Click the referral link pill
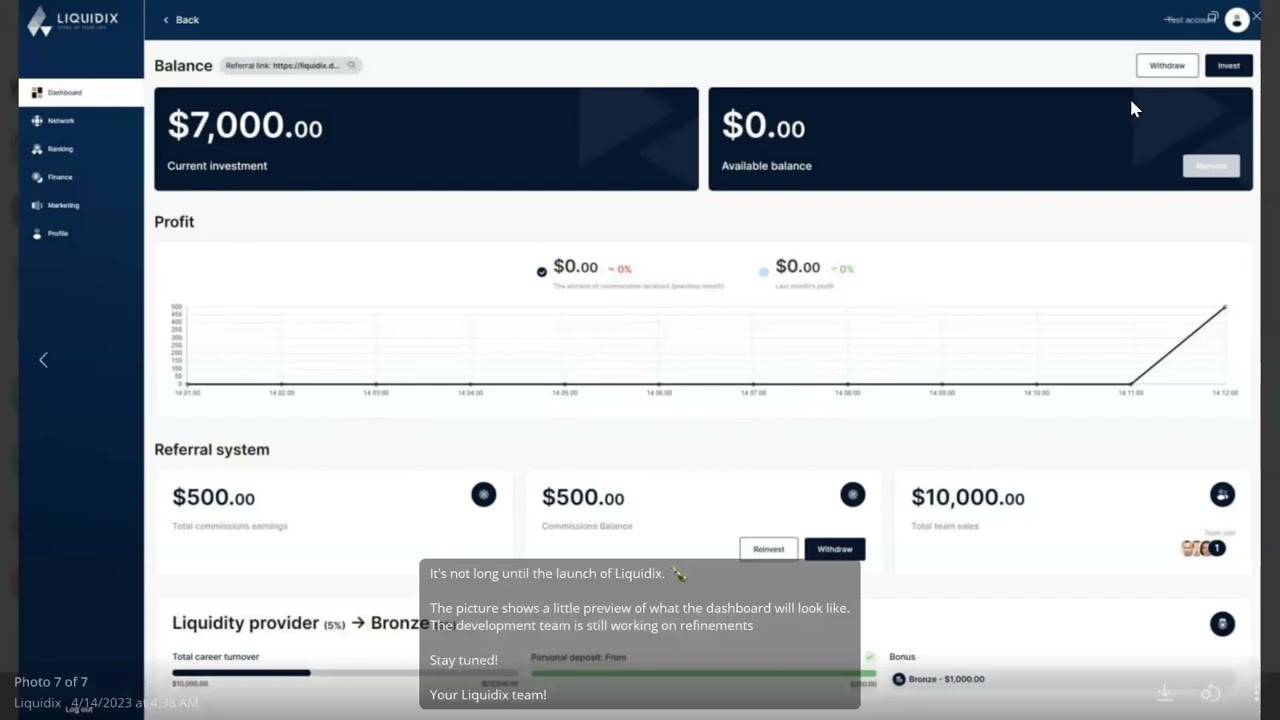The image size is (1280, 720). point(290,65)
